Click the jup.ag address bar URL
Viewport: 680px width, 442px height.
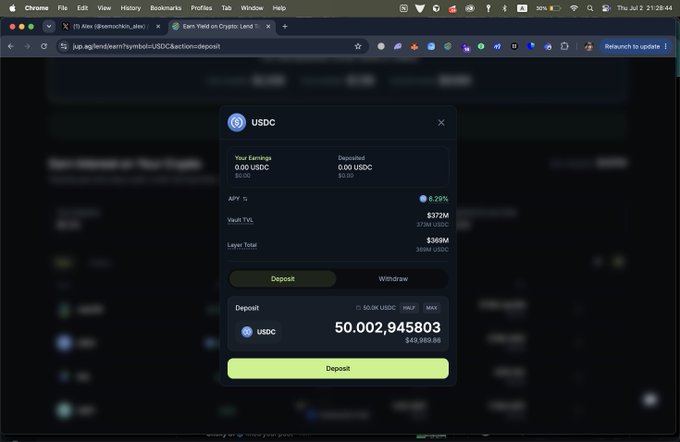[146, 46]
